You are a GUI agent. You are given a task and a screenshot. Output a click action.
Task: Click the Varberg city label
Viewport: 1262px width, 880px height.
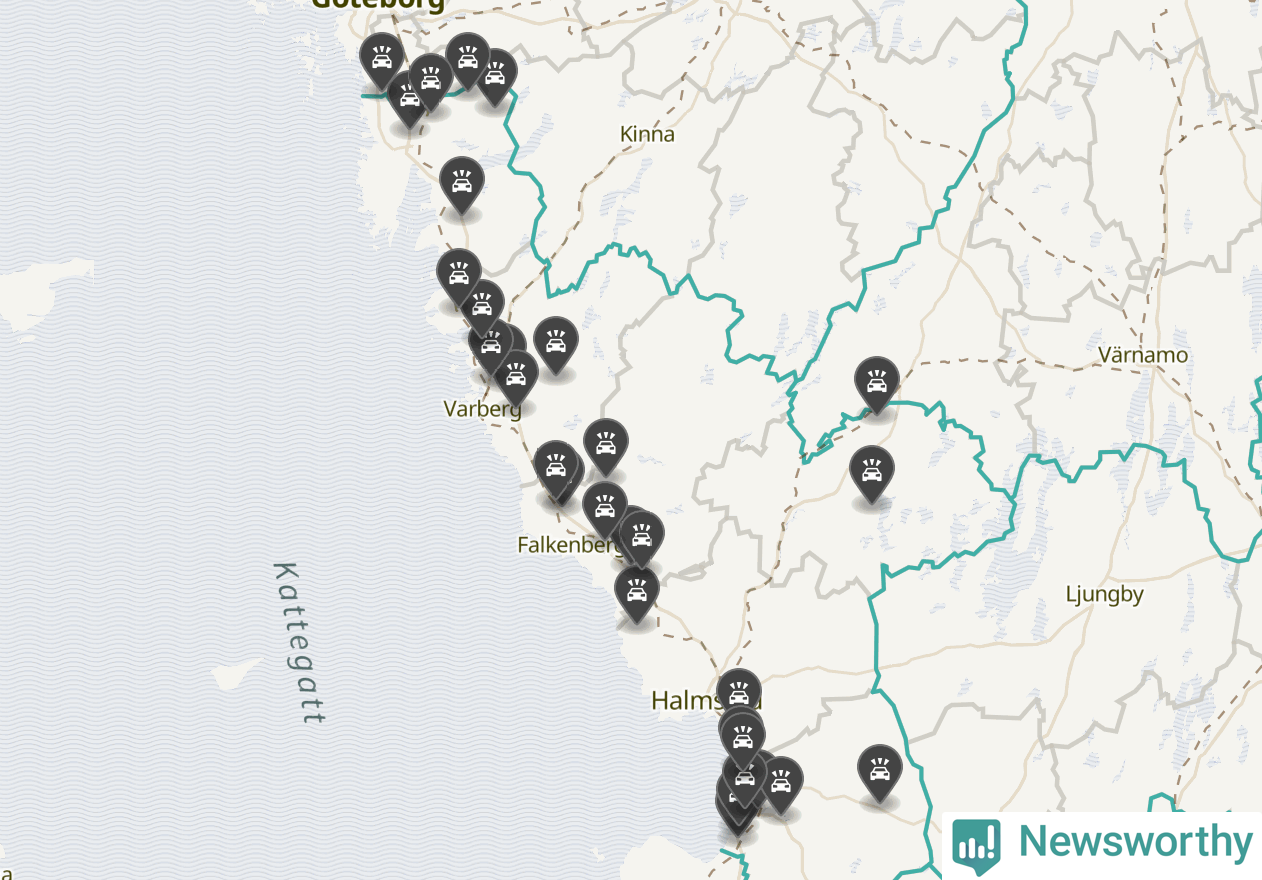tap(483, 409)
